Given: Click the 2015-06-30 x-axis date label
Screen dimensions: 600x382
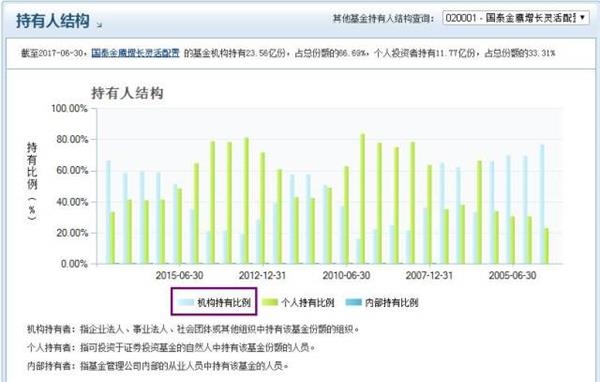Looking at the screenshot, I should click(179, 275).
